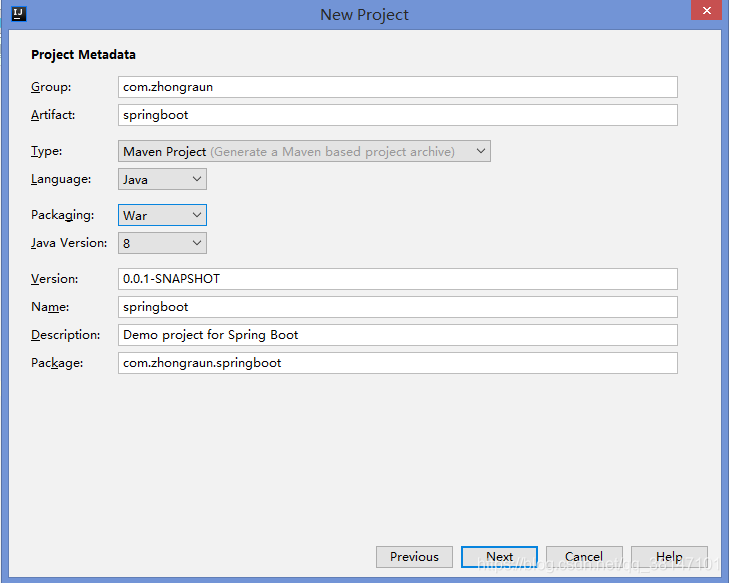Open the Type dropdown Maven Project
The width and height of the screenshot is (729, 583).
pyautogui.click(x=304, y=151)
